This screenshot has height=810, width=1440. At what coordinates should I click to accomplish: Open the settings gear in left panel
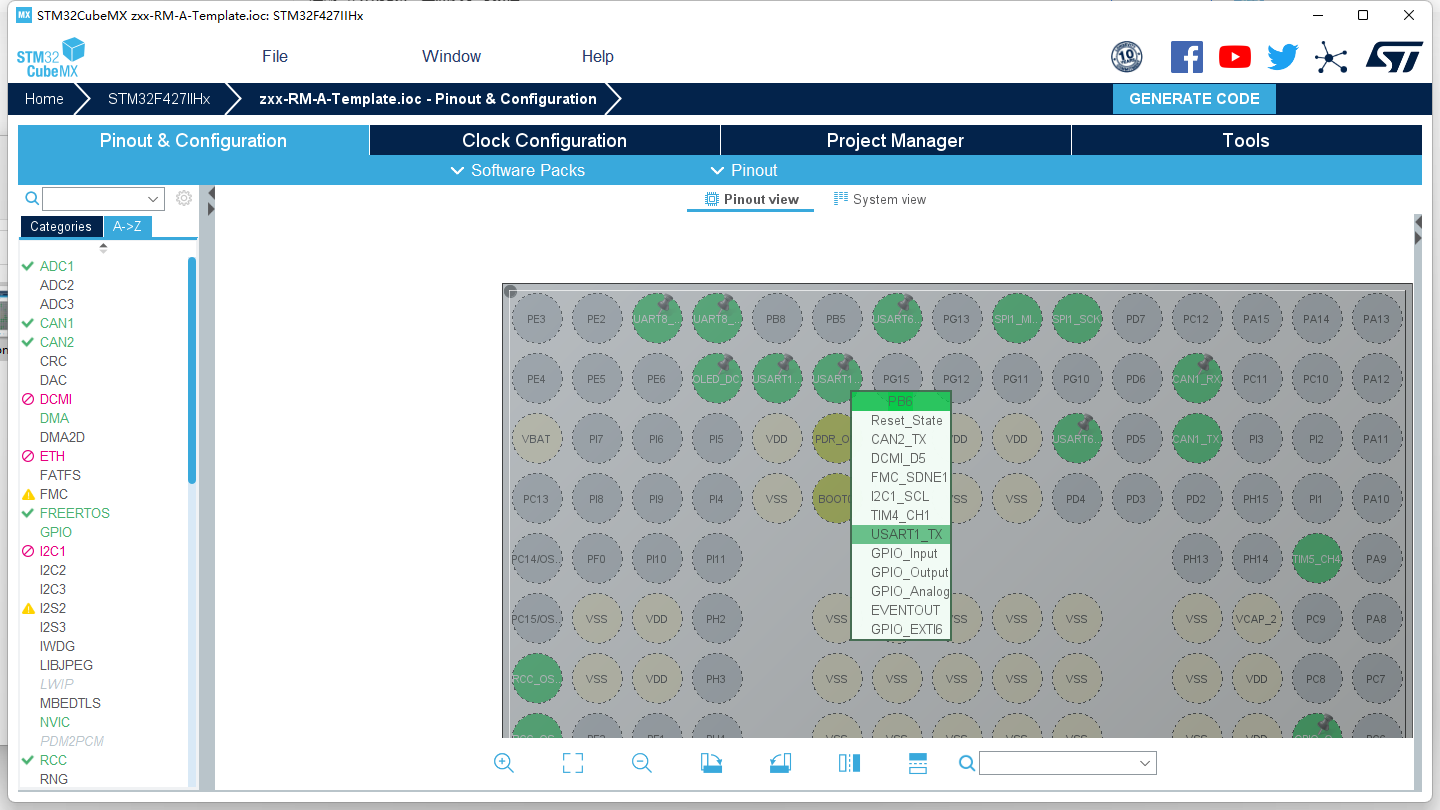(184, 198)
